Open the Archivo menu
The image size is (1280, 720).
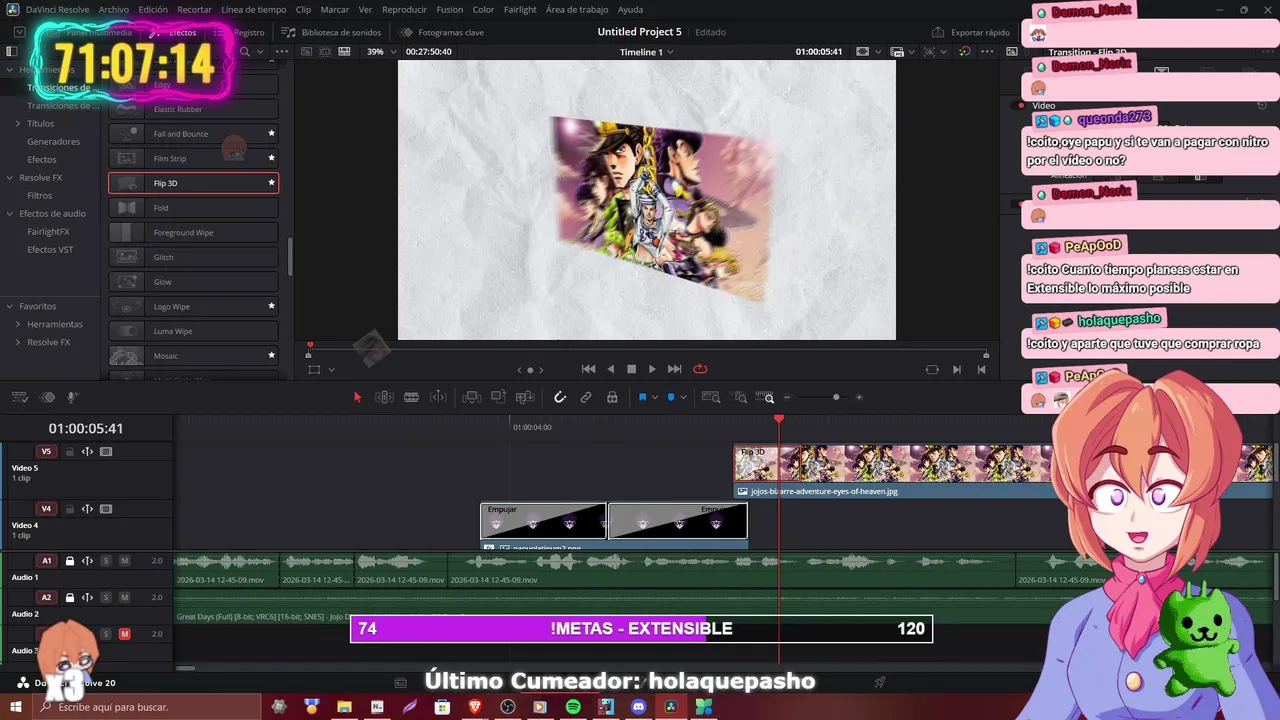pyautogui.click(x=114, y=9)
